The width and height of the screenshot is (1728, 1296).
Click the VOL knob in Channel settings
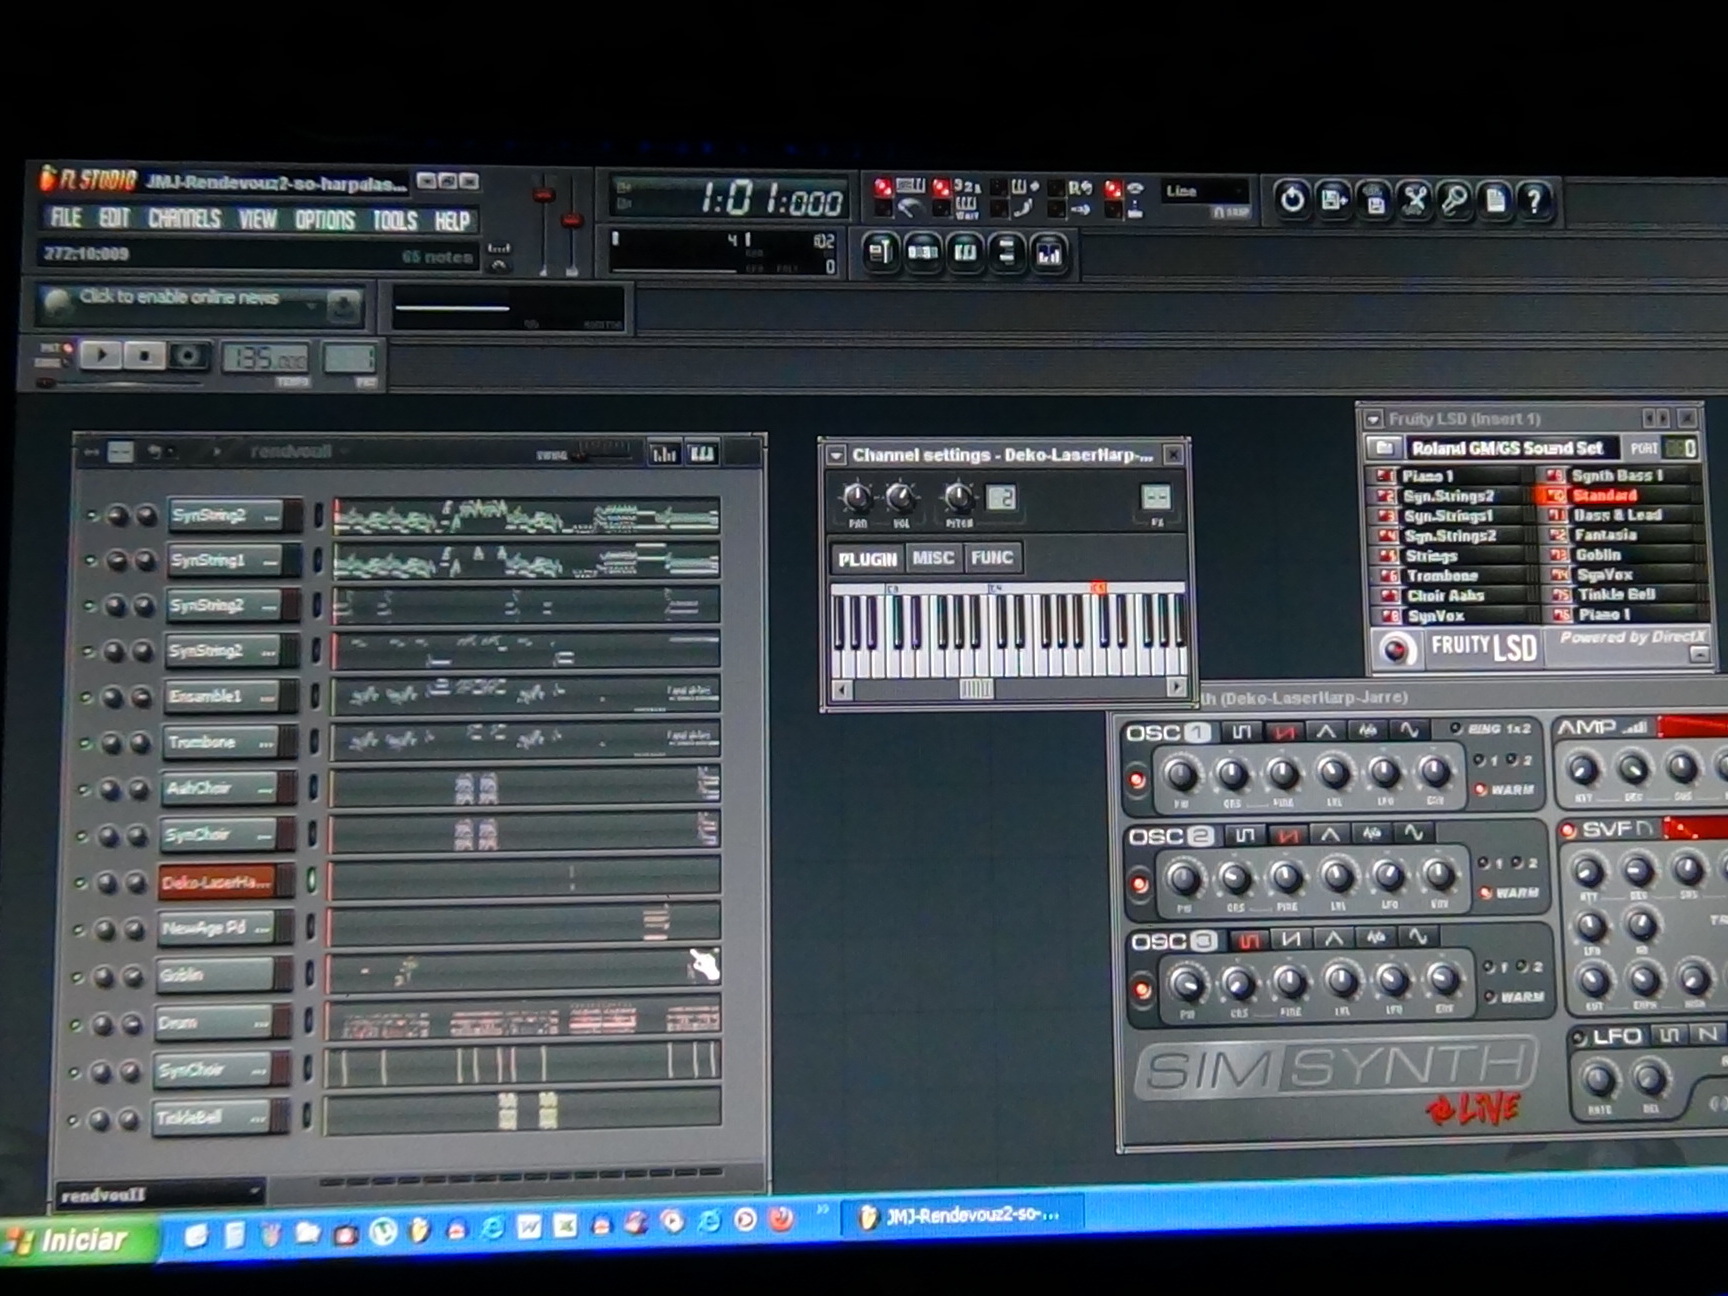pyautogui.click(x=900, y=497)
